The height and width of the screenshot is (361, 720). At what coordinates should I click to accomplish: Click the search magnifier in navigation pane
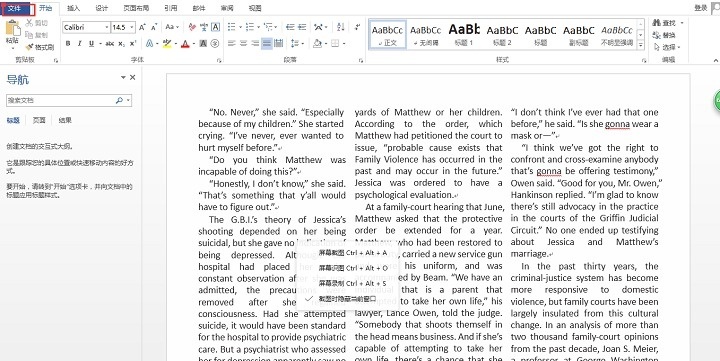[x=119, y=100]
